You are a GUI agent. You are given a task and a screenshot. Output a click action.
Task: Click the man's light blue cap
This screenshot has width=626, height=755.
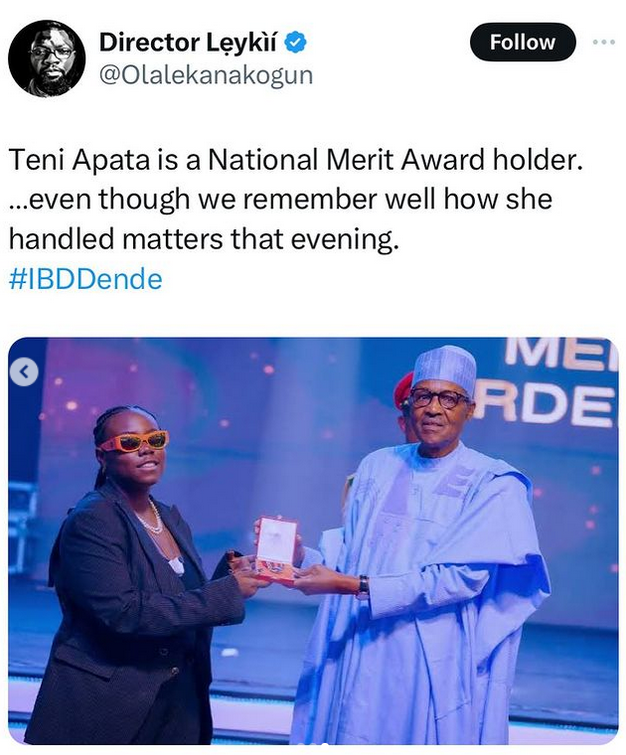446,366
